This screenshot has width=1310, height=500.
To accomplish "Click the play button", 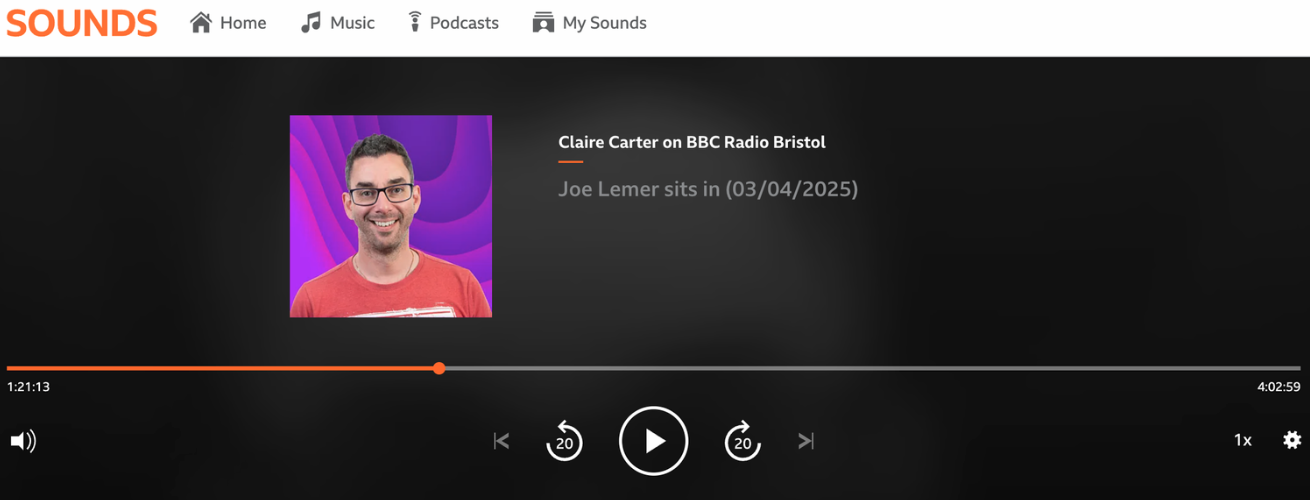I will 653,440.
